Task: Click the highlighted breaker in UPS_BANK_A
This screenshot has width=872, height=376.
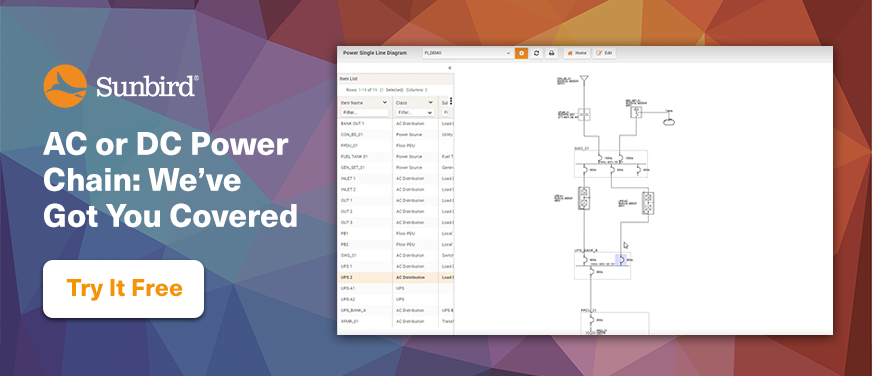Action: point(621,260)
